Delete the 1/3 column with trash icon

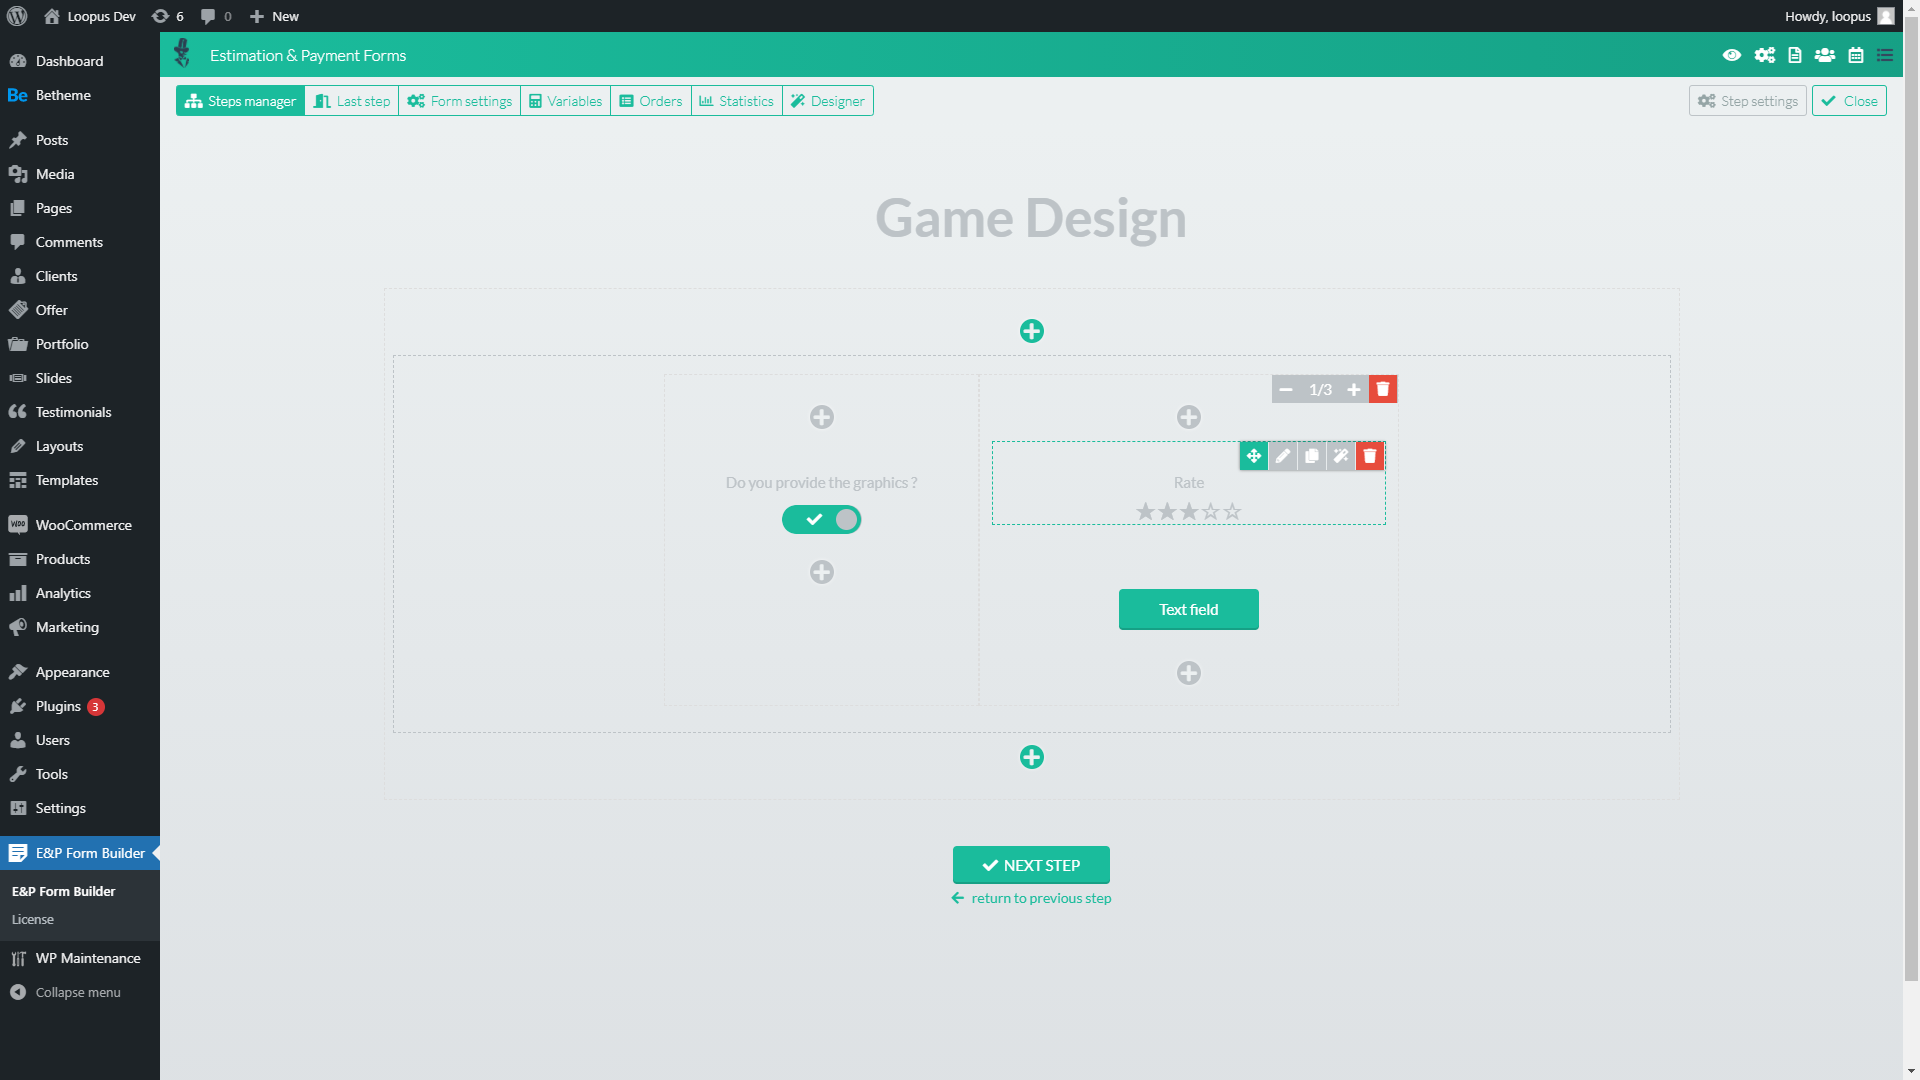(1383, 389)
